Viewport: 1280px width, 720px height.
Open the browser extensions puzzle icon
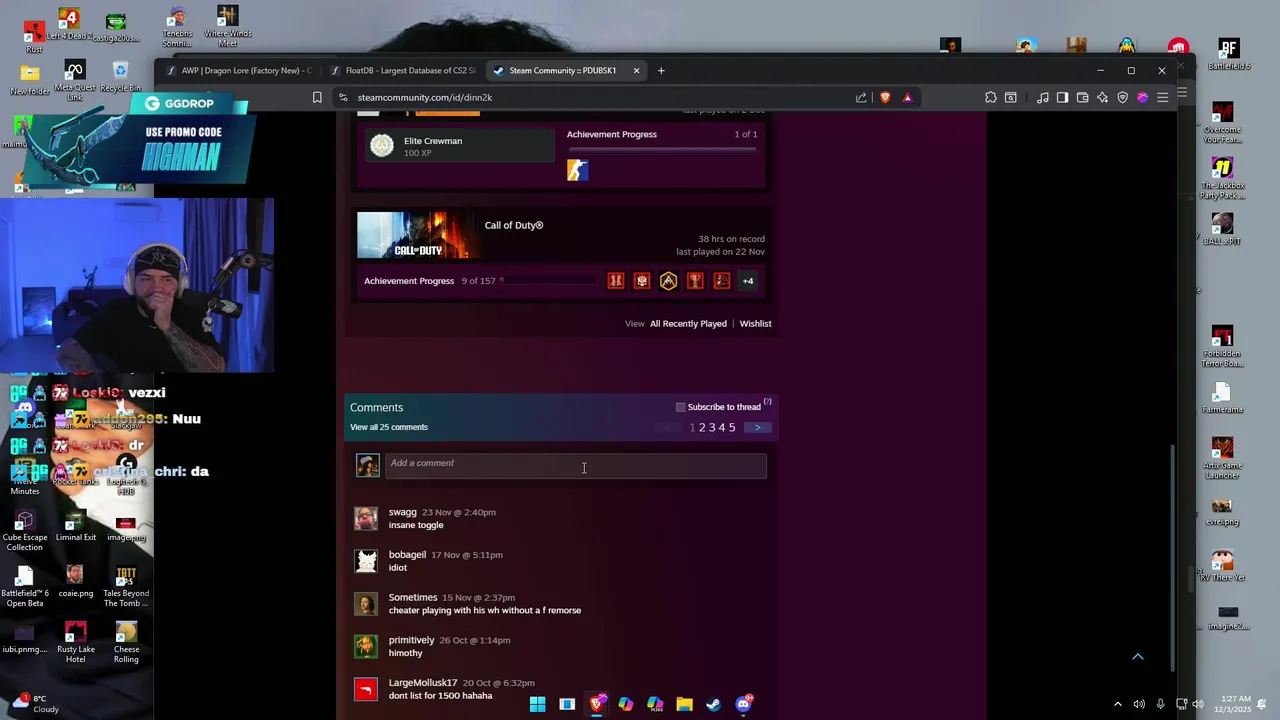(x=990, y=97)
